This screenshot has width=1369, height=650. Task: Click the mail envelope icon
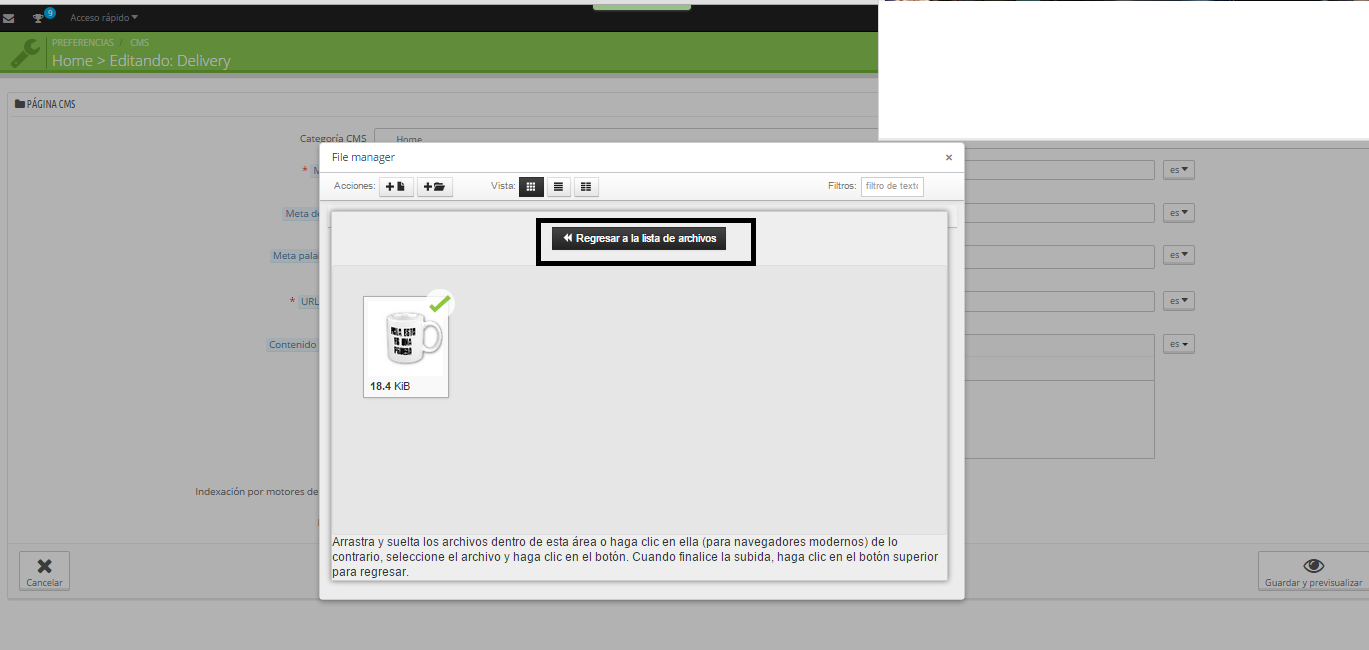coord(9,18)
